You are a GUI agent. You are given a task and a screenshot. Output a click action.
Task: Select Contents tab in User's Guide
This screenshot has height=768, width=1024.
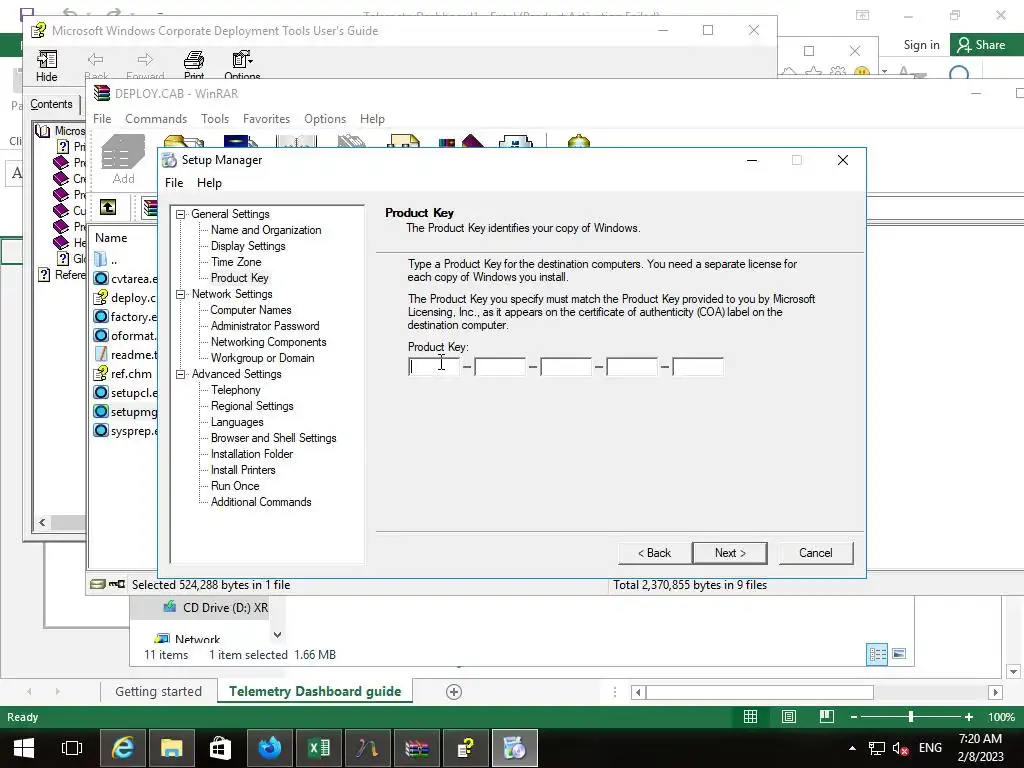(x=52, y=104)
